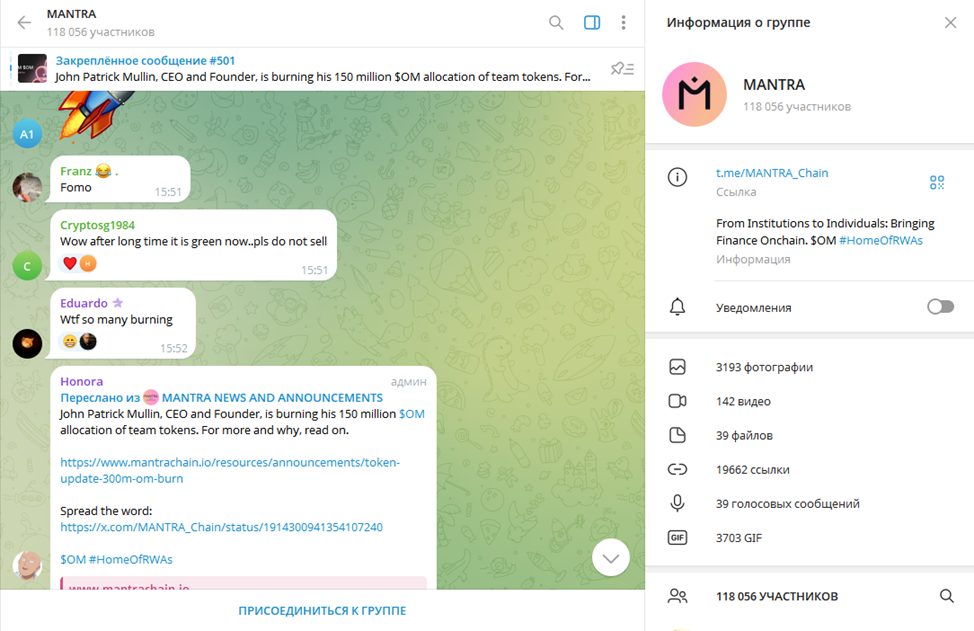Open the x.com MANTRA_Chain status link
The width and height of the screenshot is (974, 631).
[221, 527]
